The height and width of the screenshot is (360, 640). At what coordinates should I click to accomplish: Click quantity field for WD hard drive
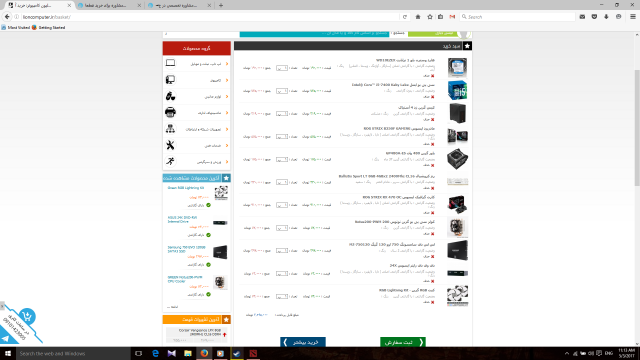[282, 68]
